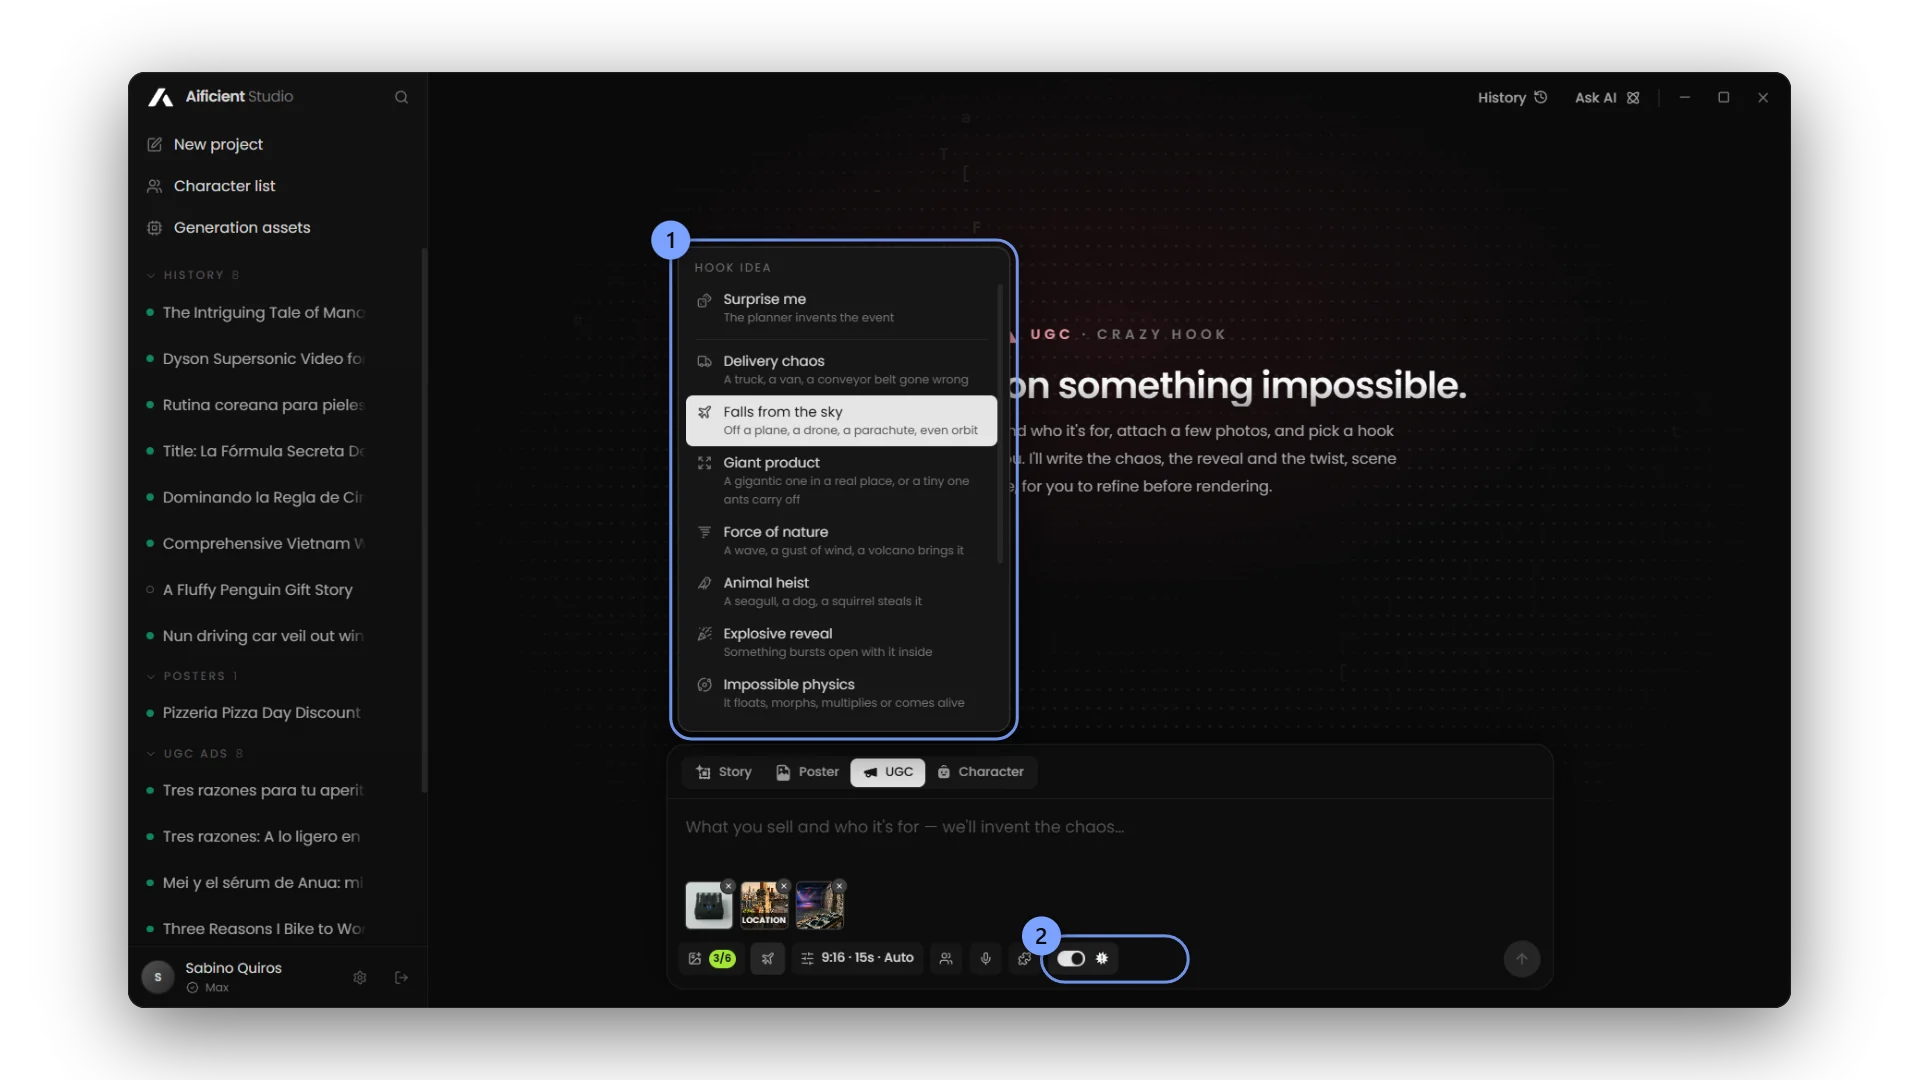Viewport: 1920px width, 1080px height.
Task: Remove the third attached image thumbnail
Action: pos(840,886)
